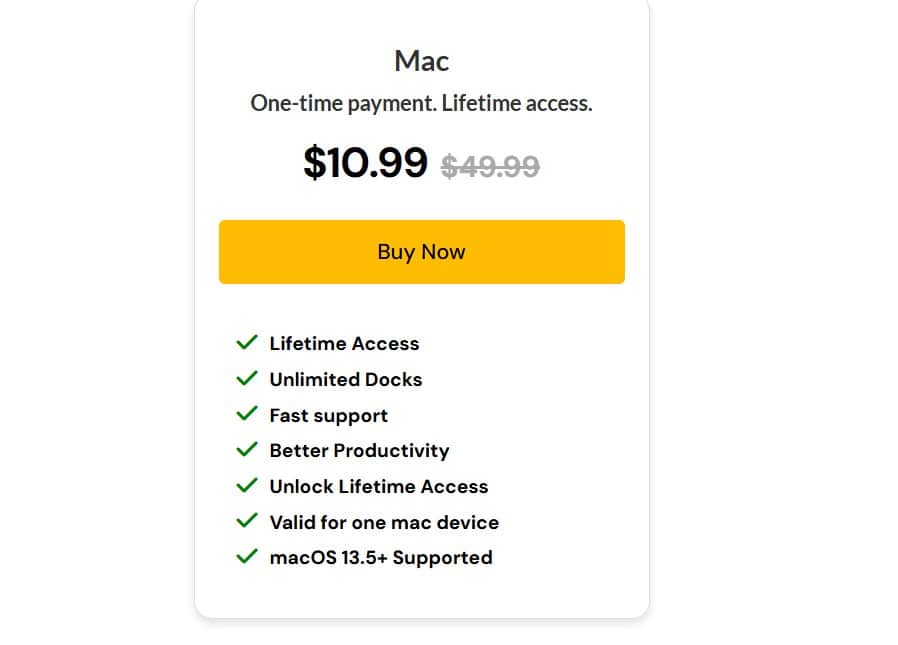Image resolution: width=898 pixels, height=645 pixels.
Task: Click the checkmark next to Unlimited Docks
Action: pyautogui.click(x=246, y=379)
